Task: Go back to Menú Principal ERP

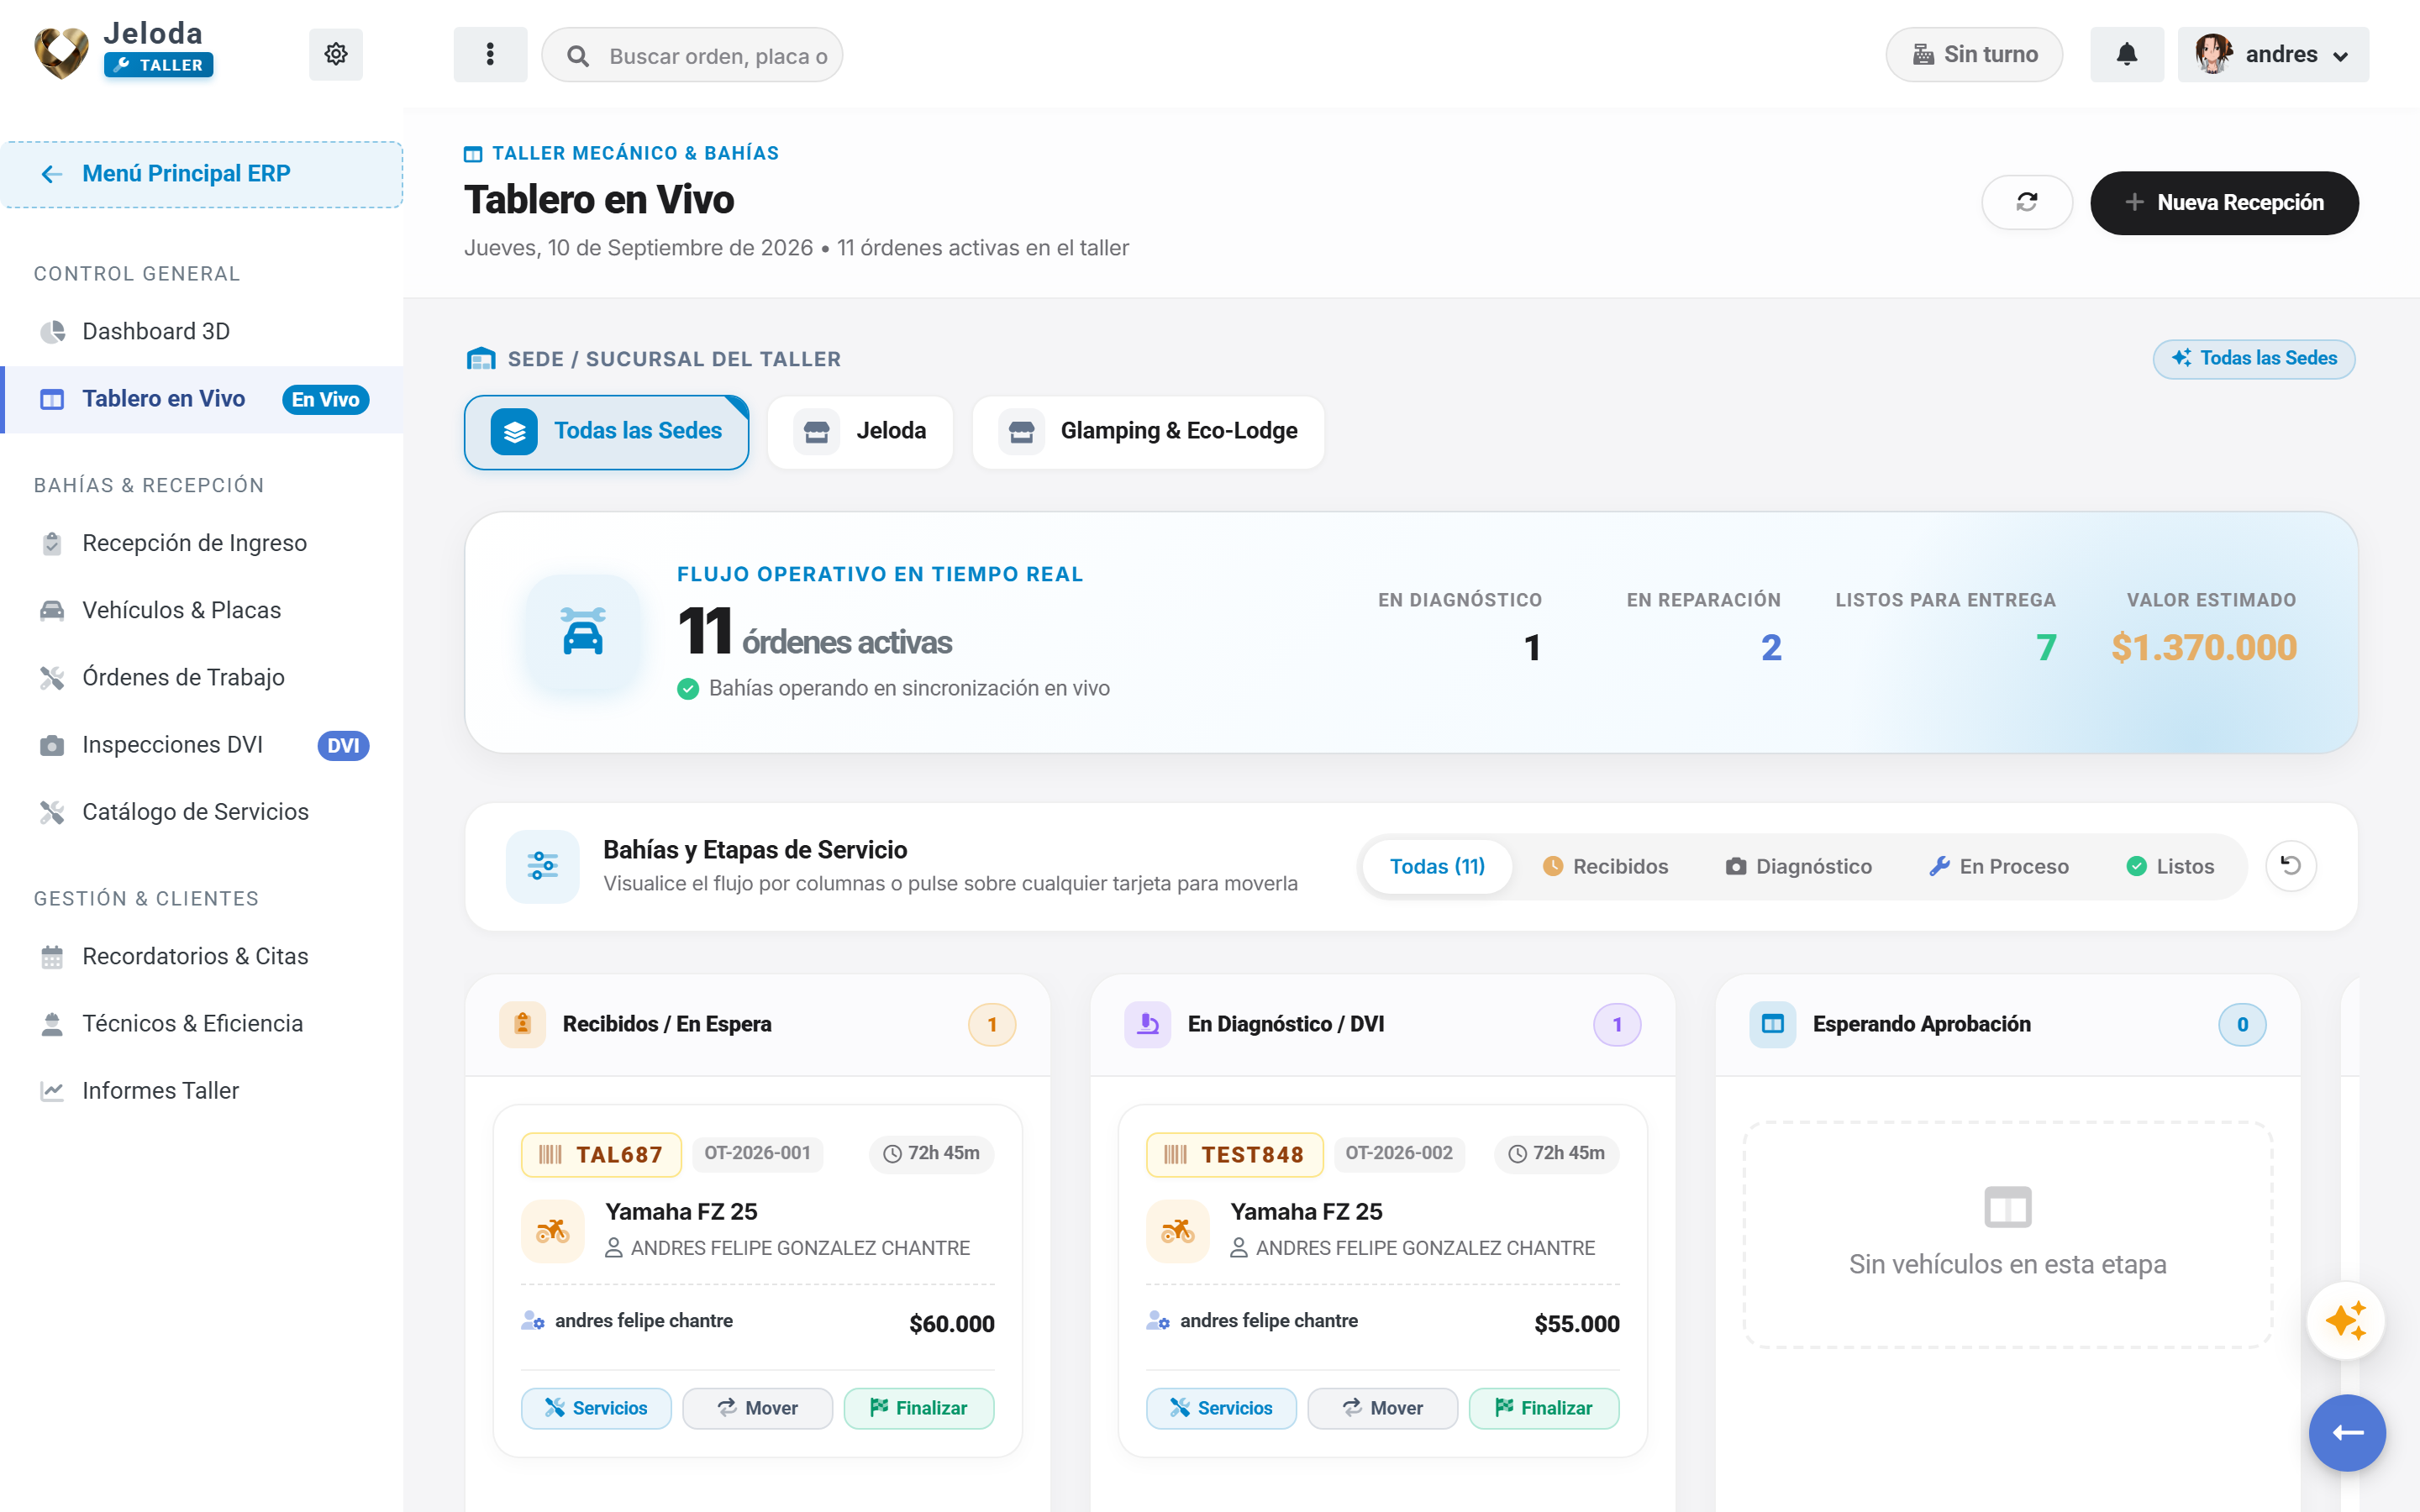Action: tap(202, 174)
